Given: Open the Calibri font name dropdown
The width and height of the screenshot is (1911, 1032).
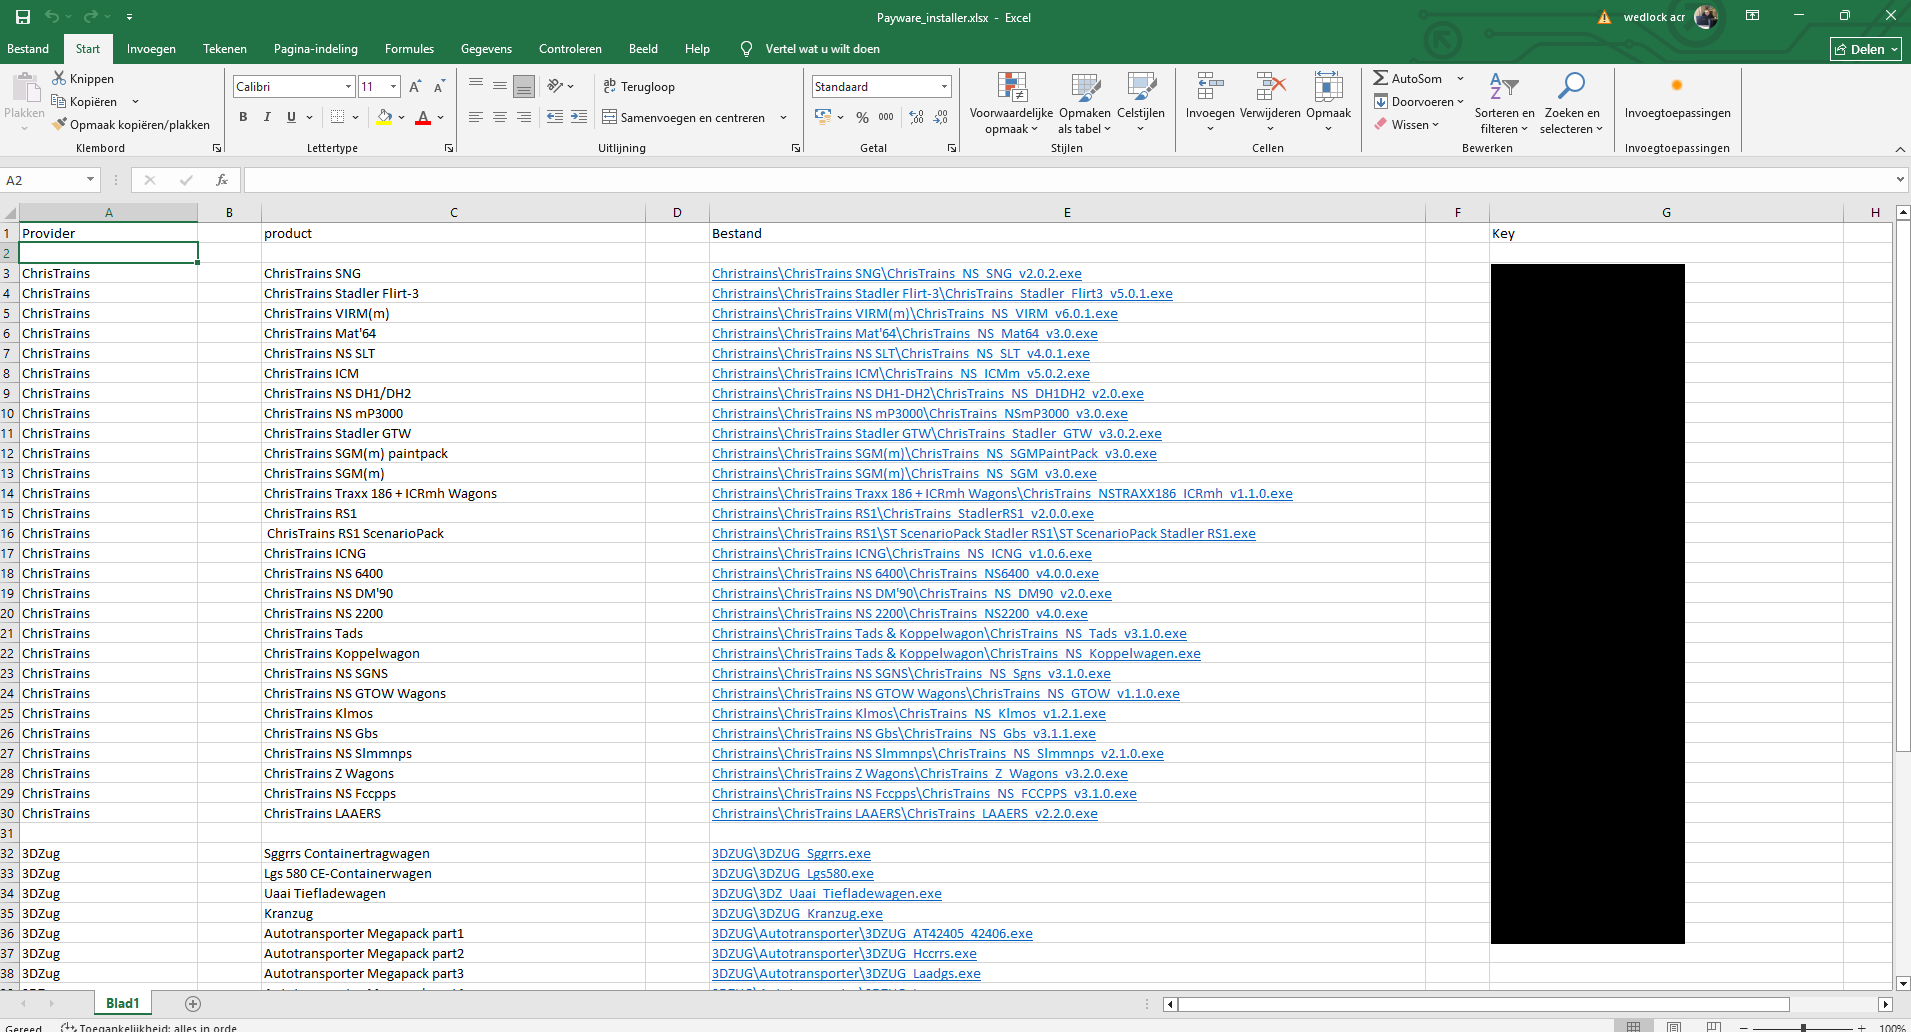Looking at the screenshot, I should pos(348,87).
